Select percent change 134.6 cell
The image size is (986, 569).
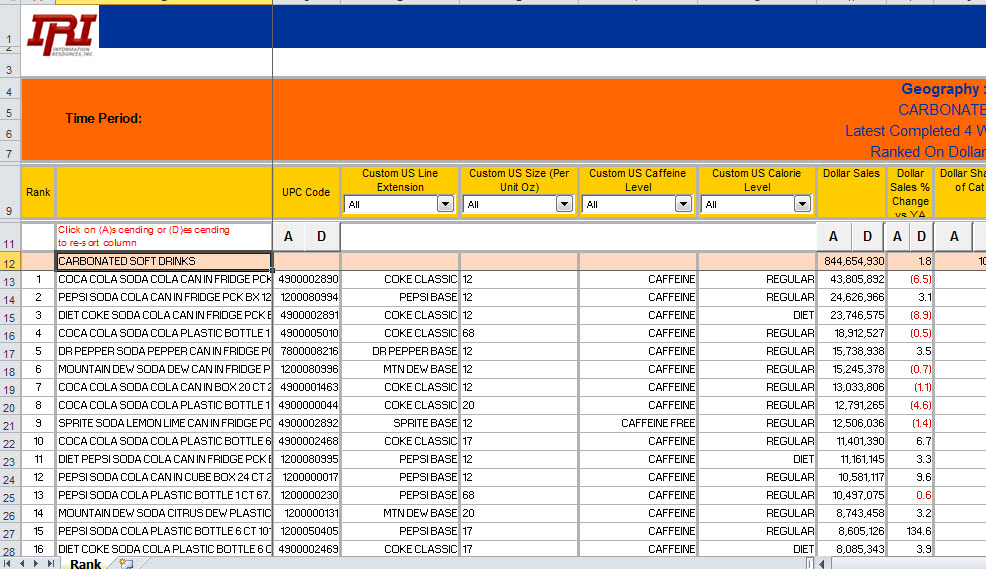tap(910, 531)
